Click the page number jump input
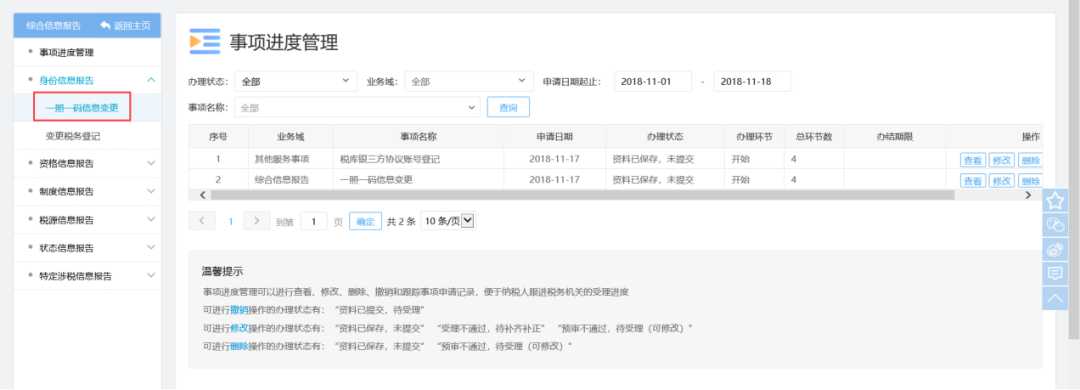The height and width of the screenshot is (390, 1080). coord(313,221)
